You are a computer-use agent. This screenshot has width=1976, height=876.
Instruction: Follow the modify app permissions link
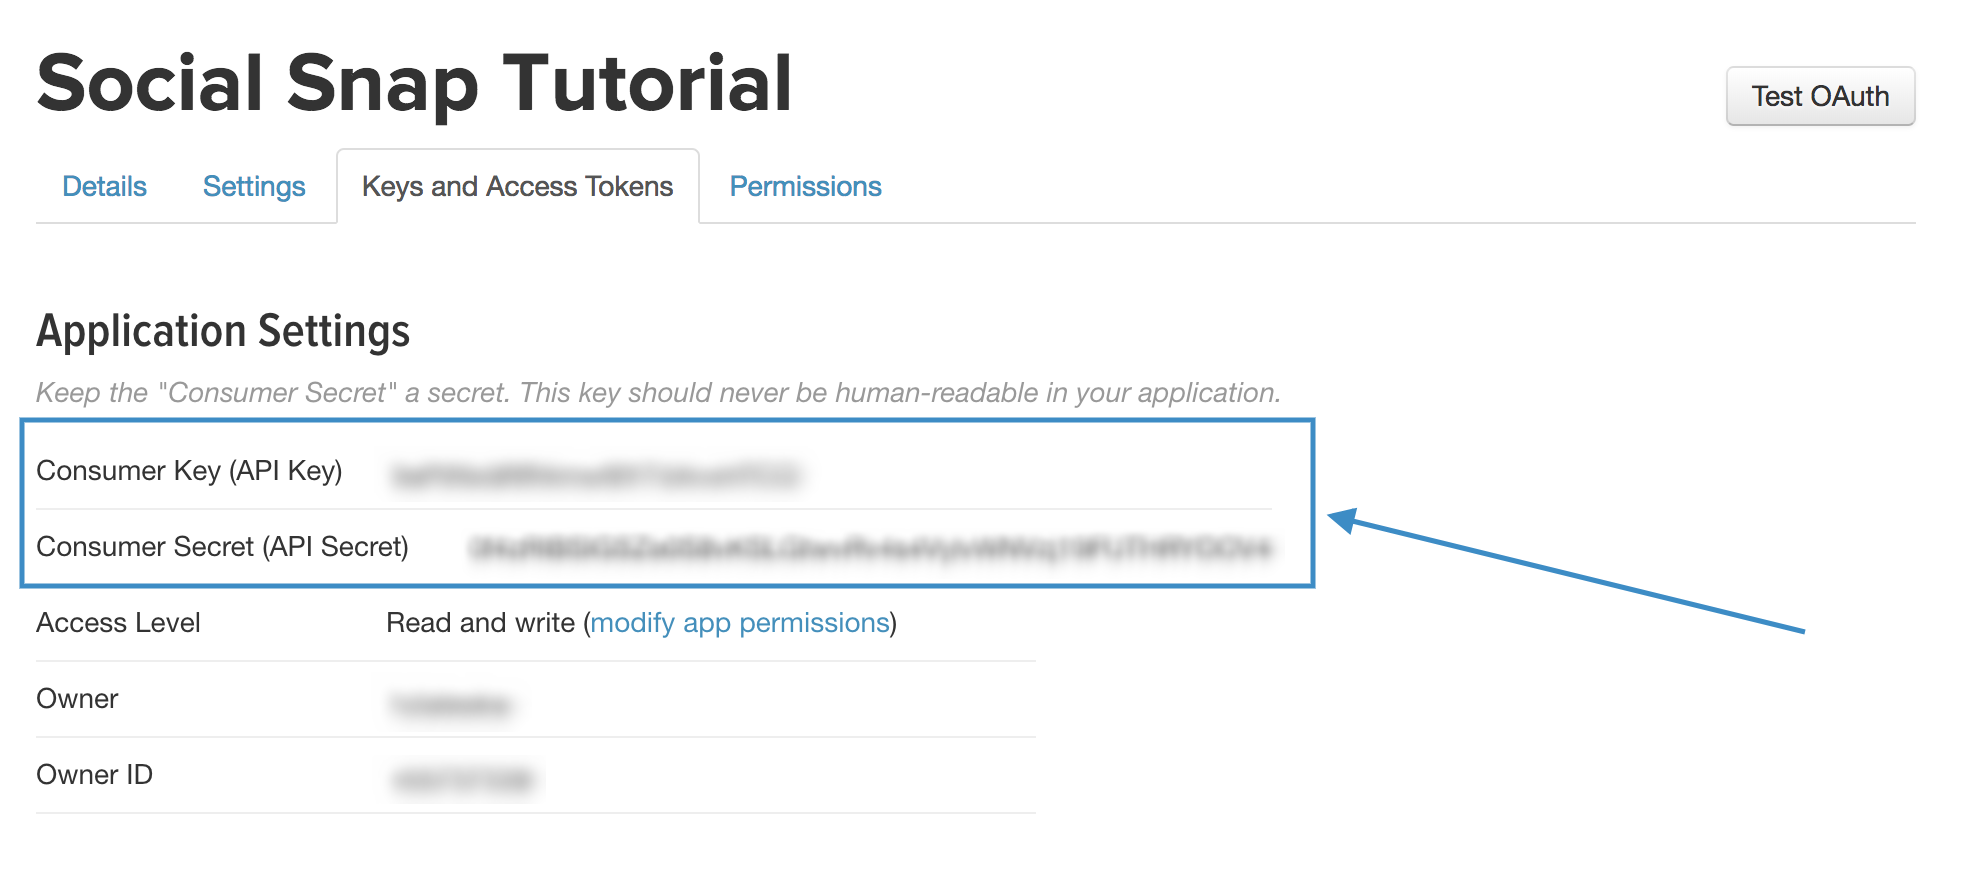740,623
